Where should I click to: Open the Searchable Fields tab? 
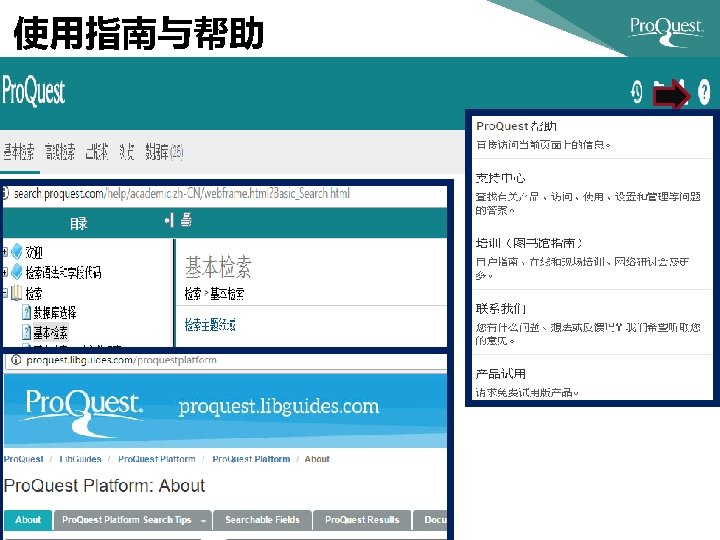[262, 520]
